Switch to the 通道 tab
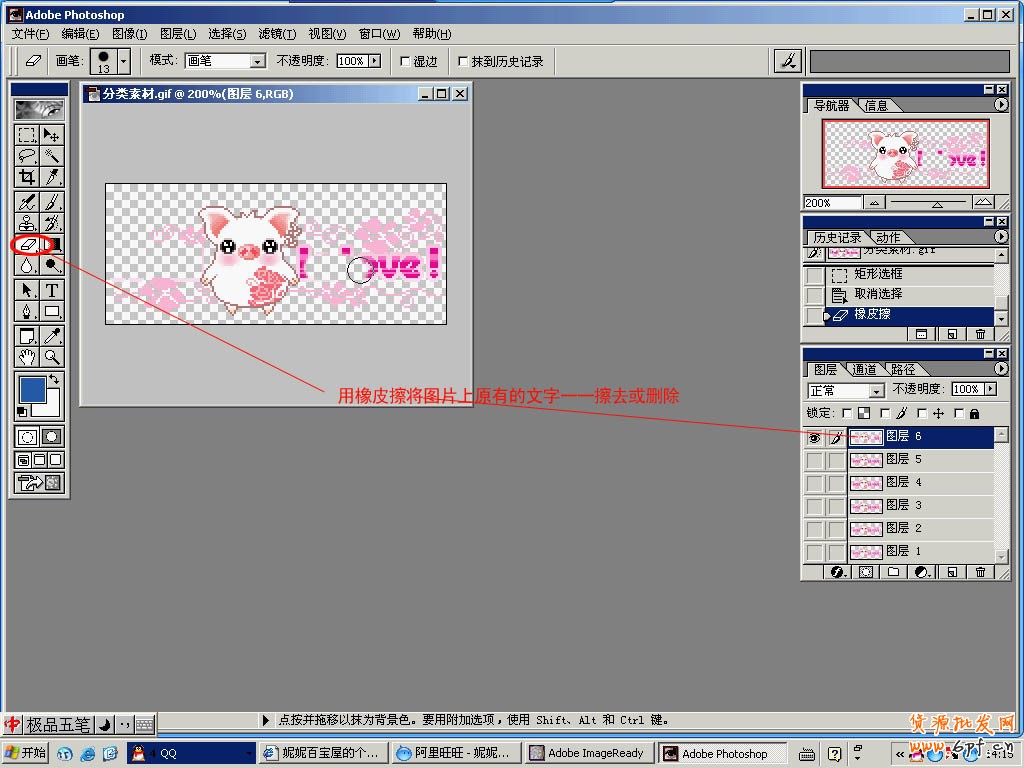The width and height of the screenshot is (1024, 768). 864,369
